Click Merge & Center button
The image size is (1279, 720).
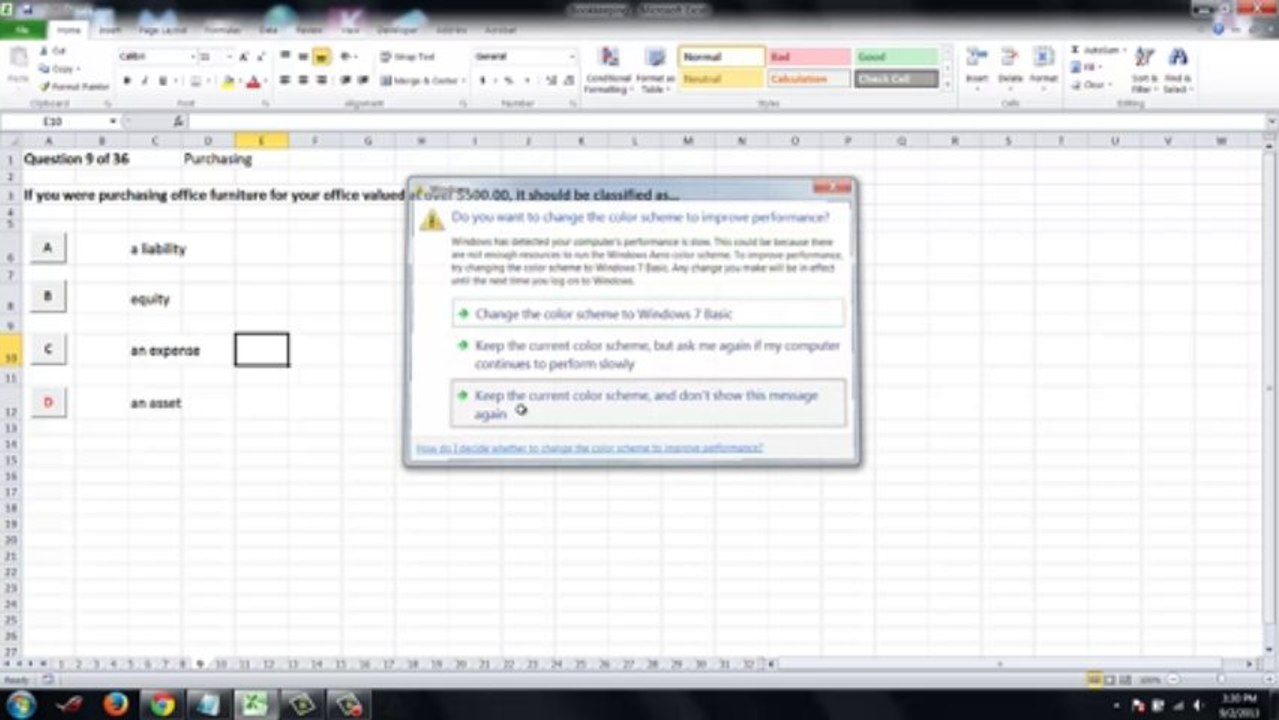click(419, 80)
